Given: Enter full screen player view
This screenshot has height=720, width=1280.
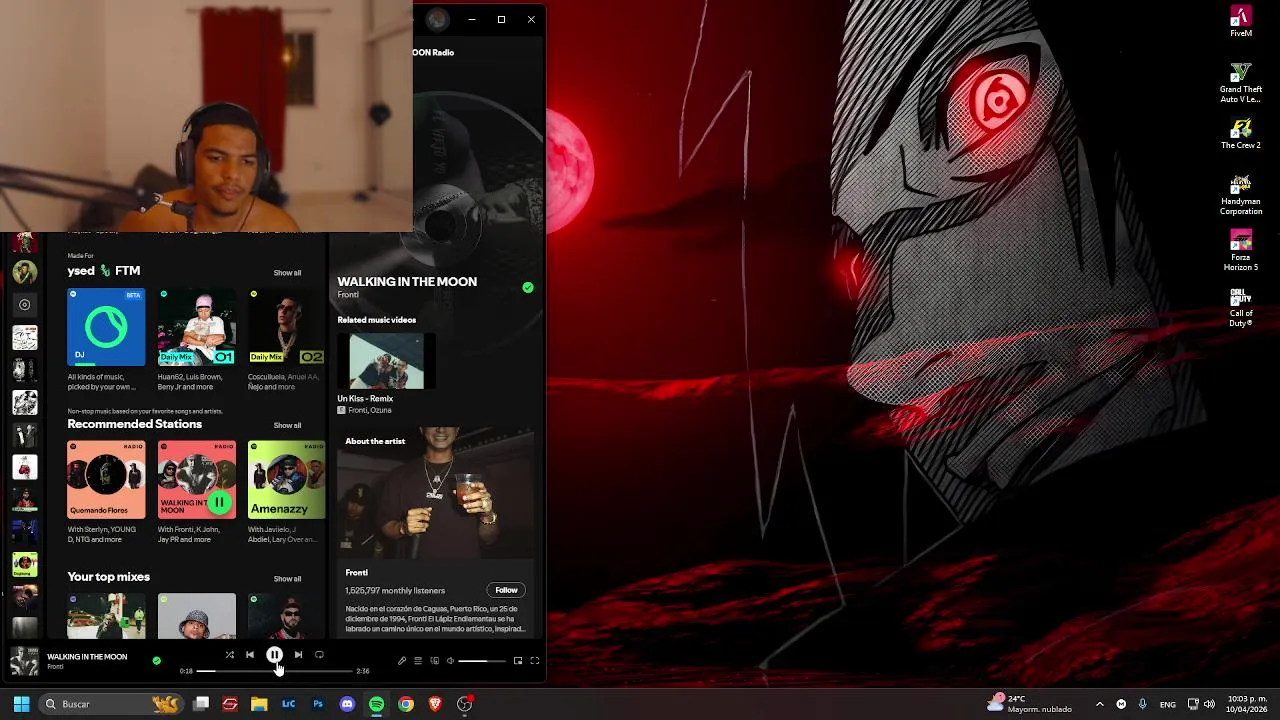Looking at the screenshot, I should (535, 660).
